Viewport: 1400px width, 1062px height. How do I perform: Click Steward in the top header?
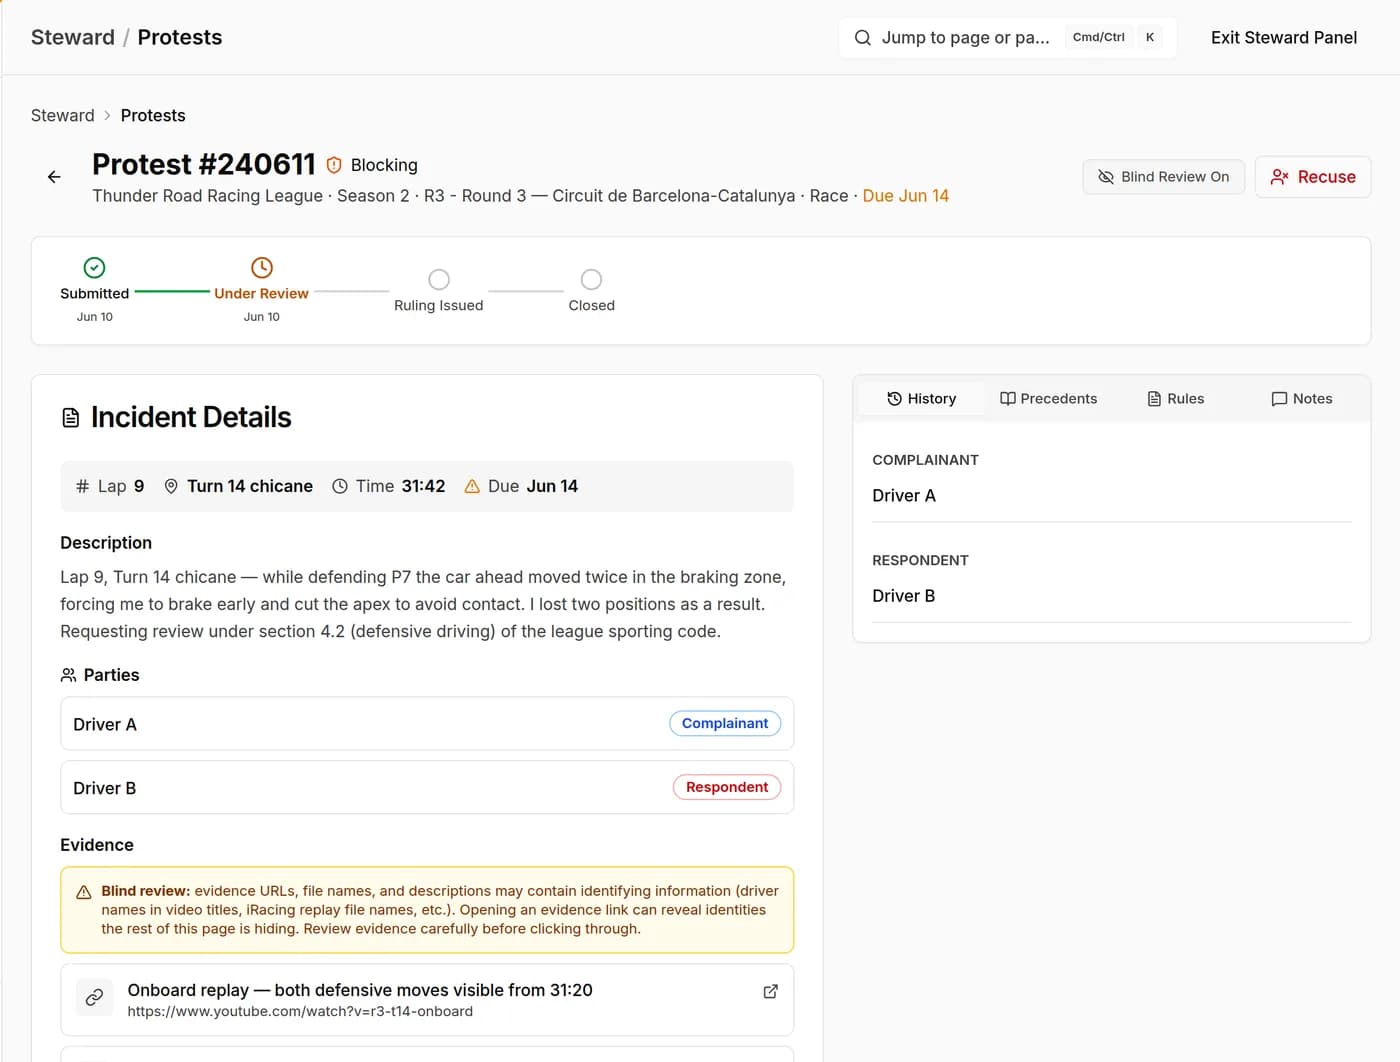(x=73, y=38)
